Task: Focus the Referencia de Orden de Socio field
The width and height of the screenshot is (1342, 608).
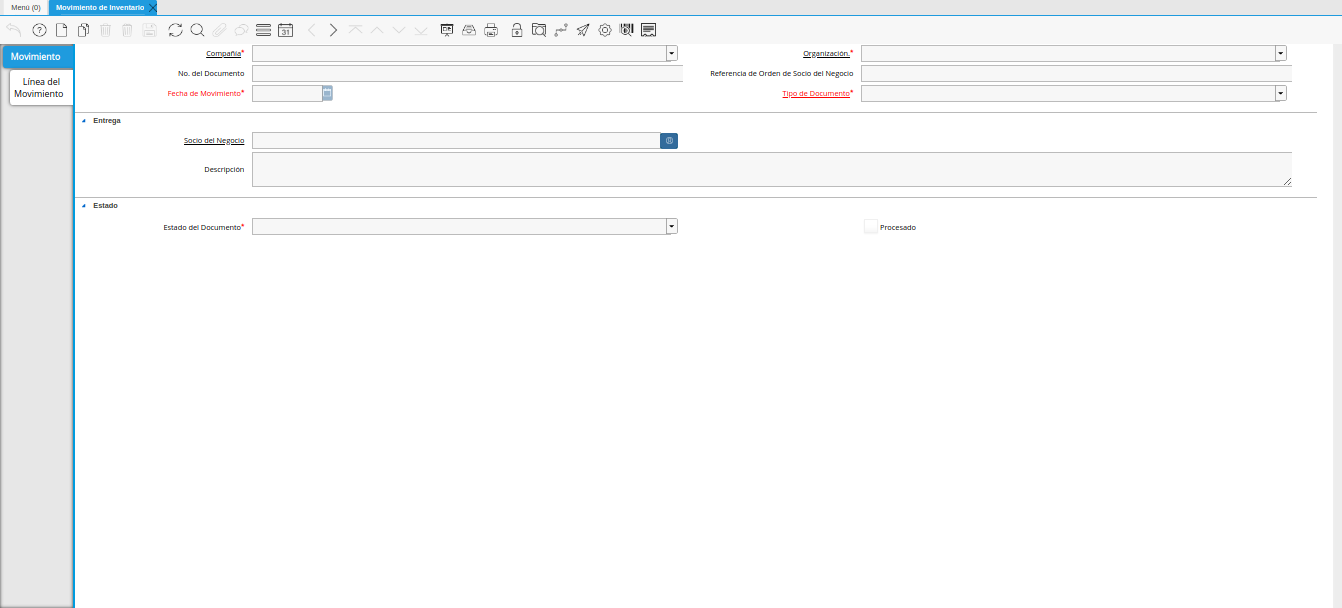Action: point(1076,73)
